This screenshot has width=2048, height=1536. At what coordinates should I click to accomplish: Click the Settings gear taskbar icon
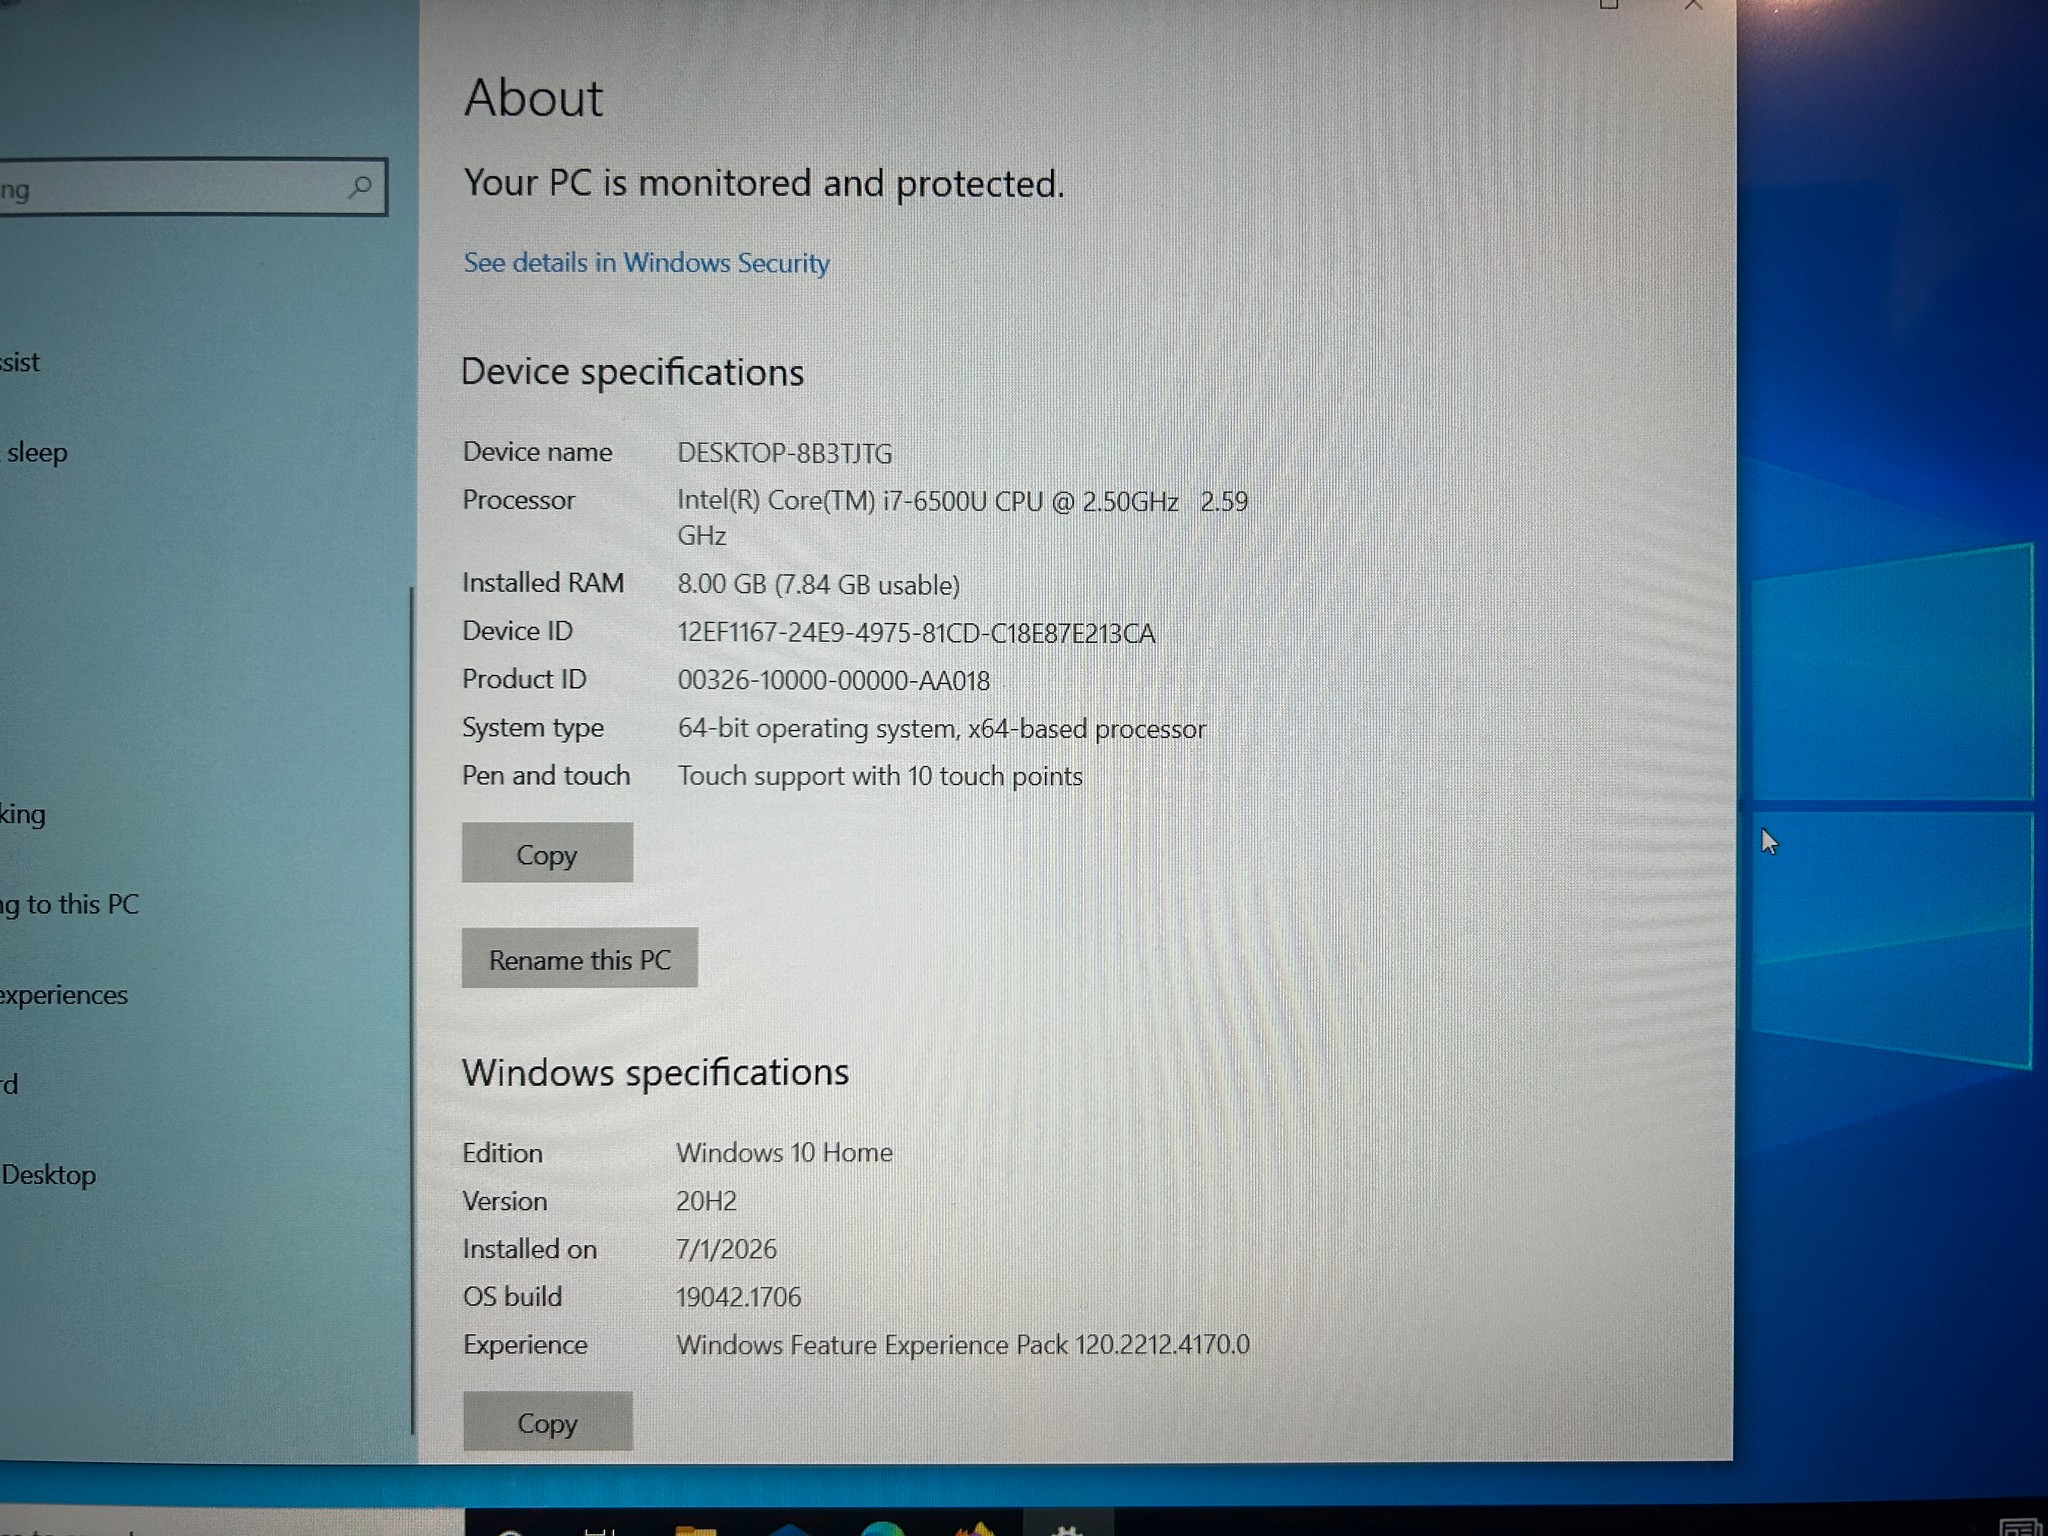(x=1068, y=1529)
